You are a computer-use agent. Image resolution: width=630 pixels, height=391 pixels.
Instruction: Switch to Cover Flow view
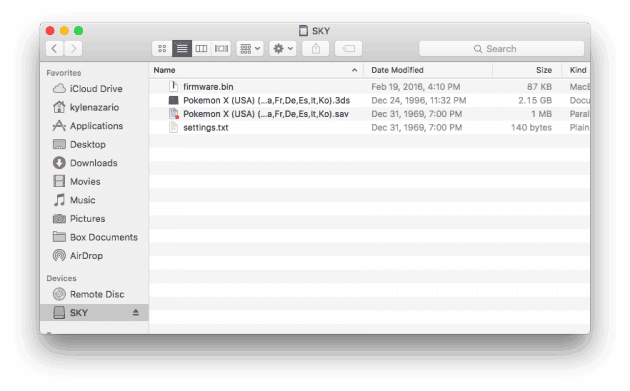[x=221, y=49]
